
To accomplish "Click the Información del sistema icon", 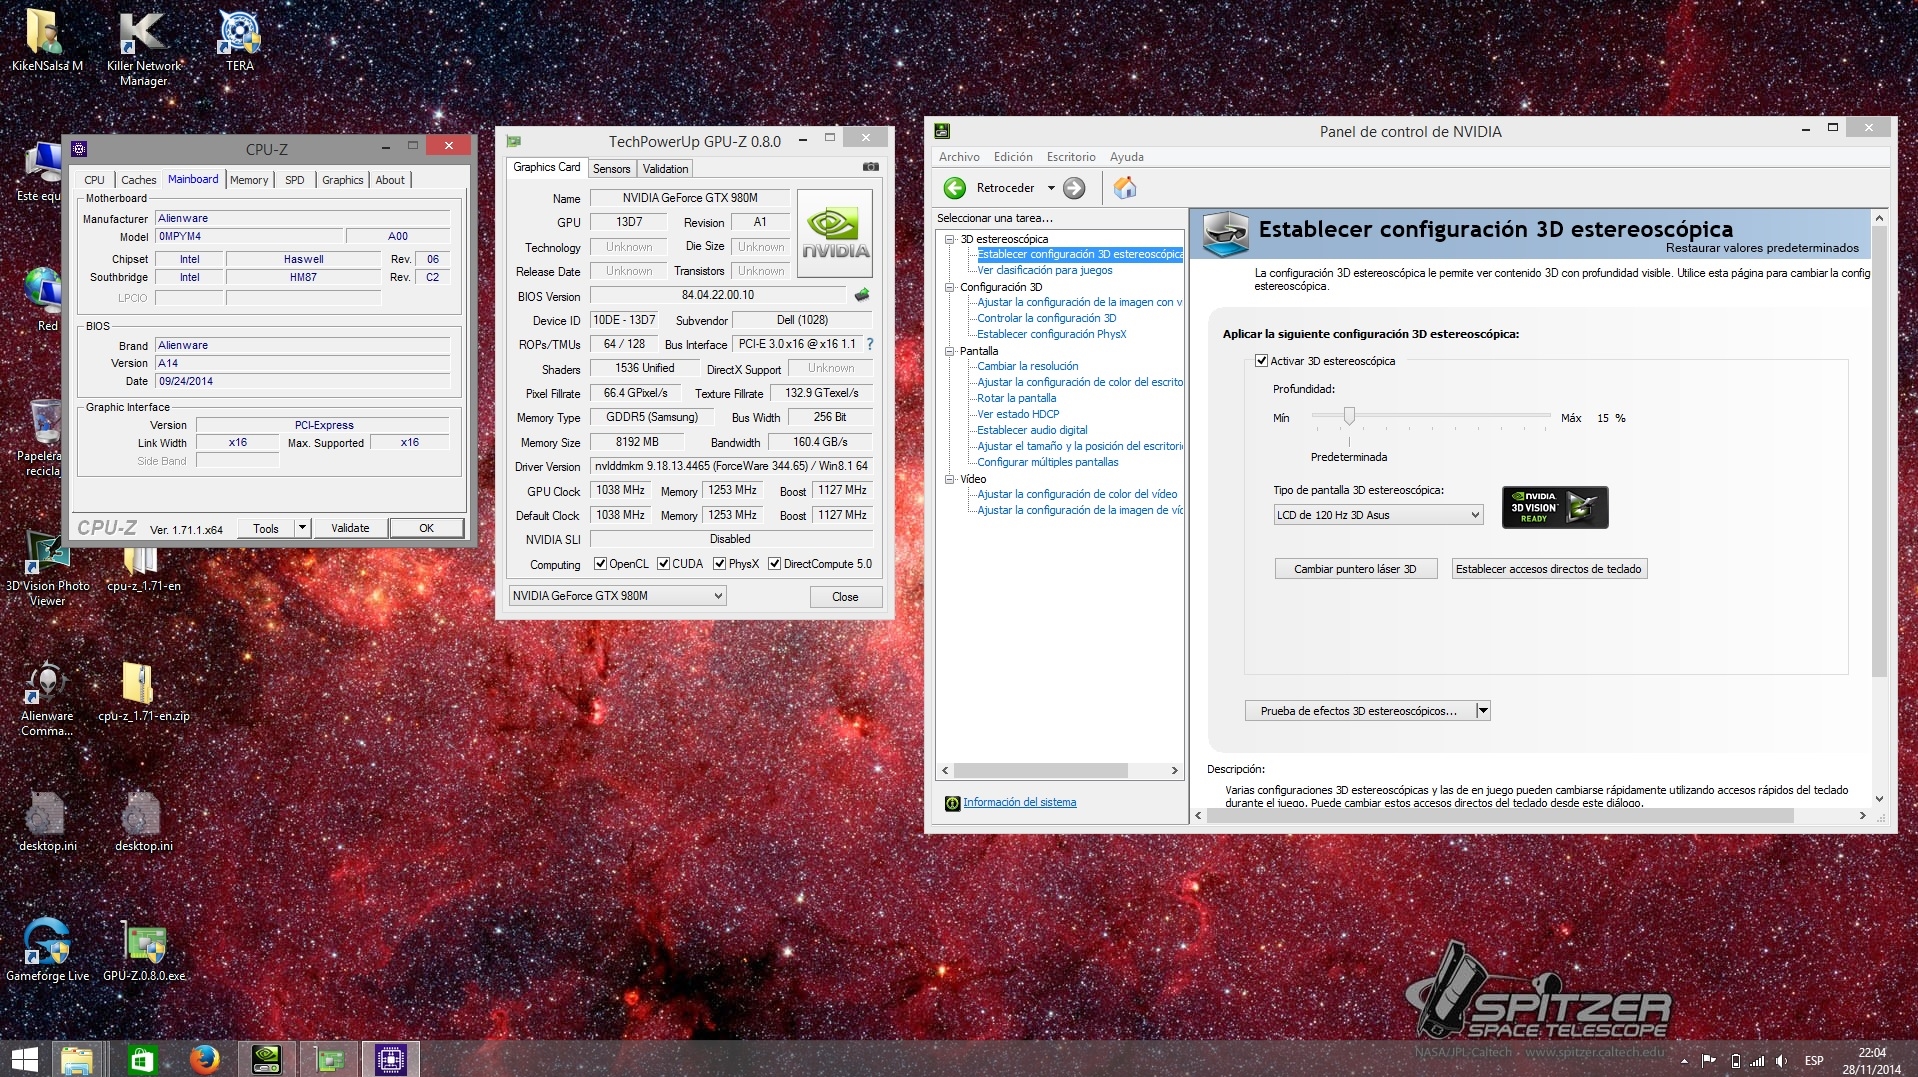I will (952, 803).
